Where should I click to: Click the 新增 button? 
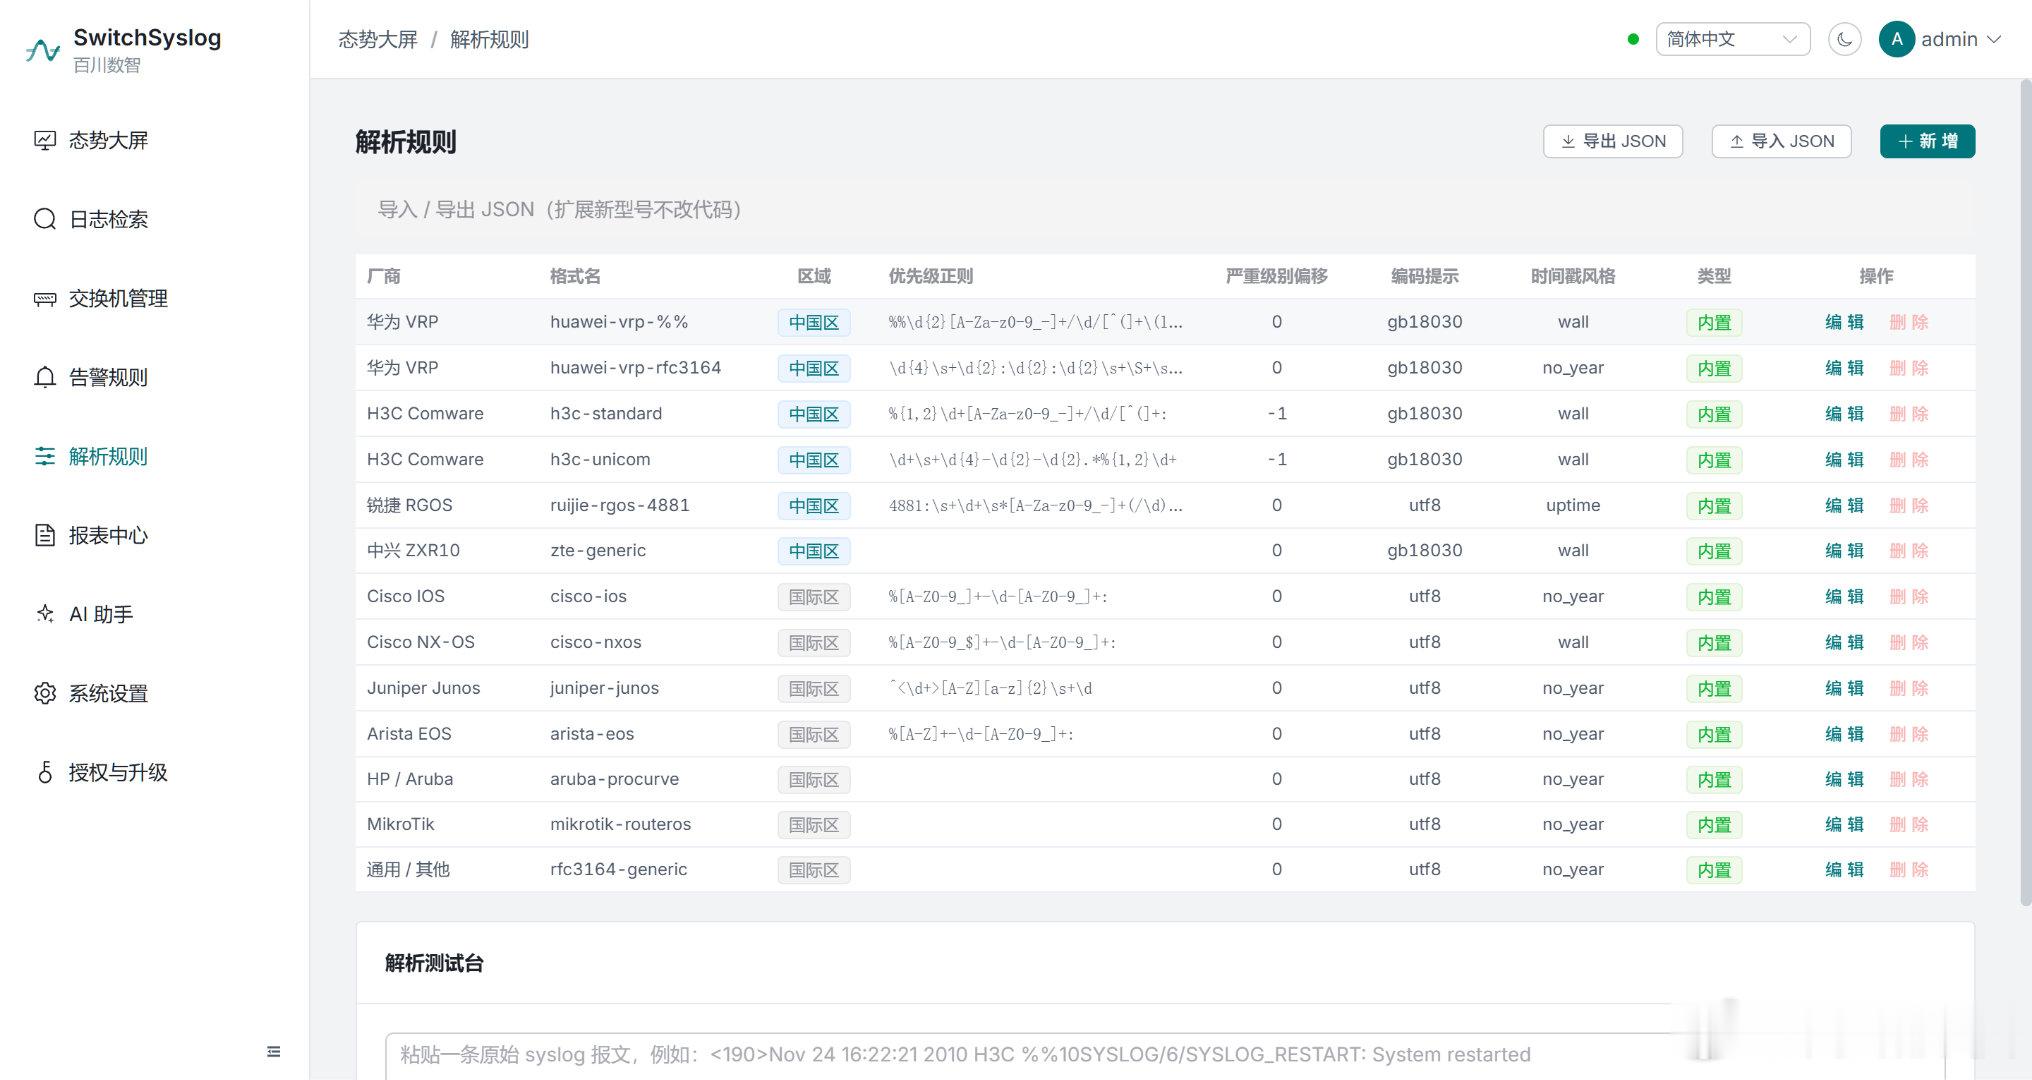coord(1927,141)
